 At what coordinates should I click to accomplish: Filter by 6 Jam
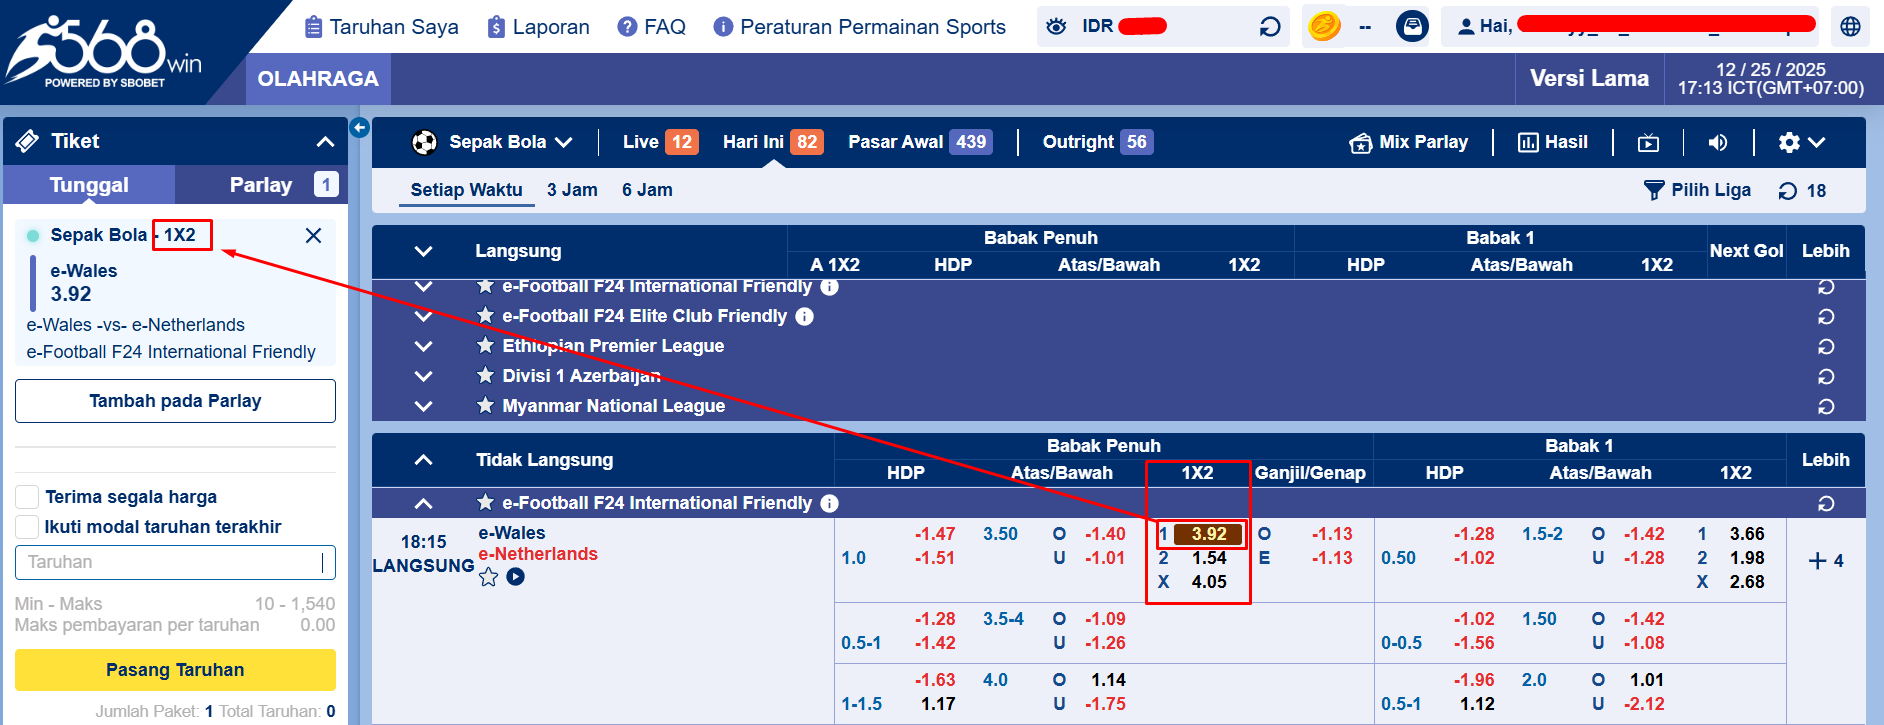[647, 190]
